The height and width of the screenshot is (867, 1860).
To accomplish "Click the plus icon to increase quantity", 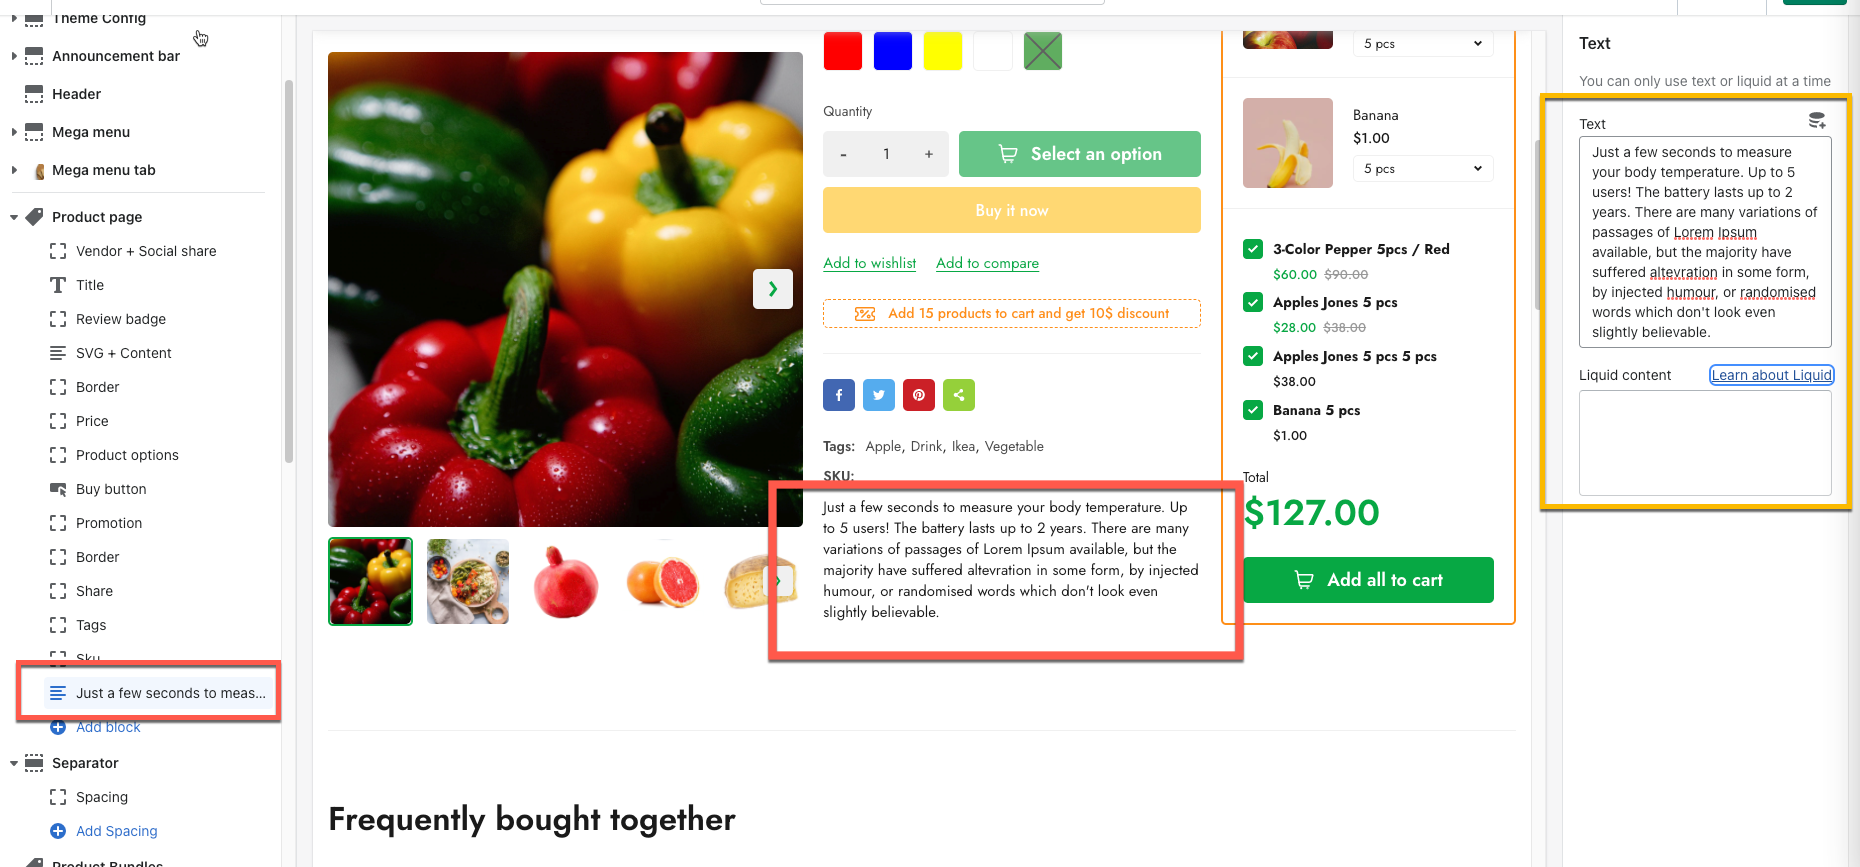I will click(929, 154).
